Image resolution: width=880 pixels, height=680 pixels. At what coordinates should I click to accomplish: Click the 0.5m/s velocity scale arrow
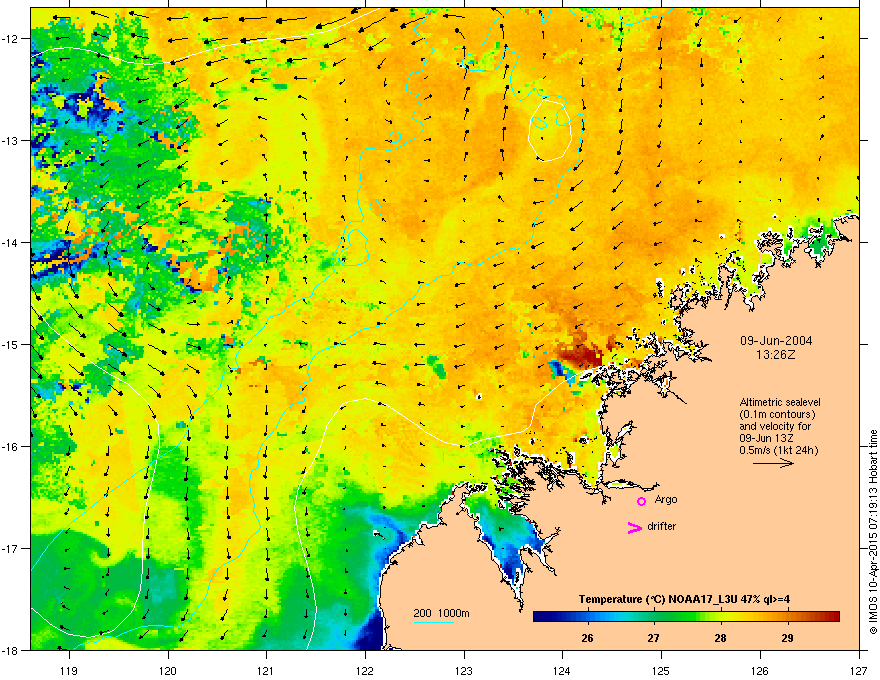[x=773, y=463]
